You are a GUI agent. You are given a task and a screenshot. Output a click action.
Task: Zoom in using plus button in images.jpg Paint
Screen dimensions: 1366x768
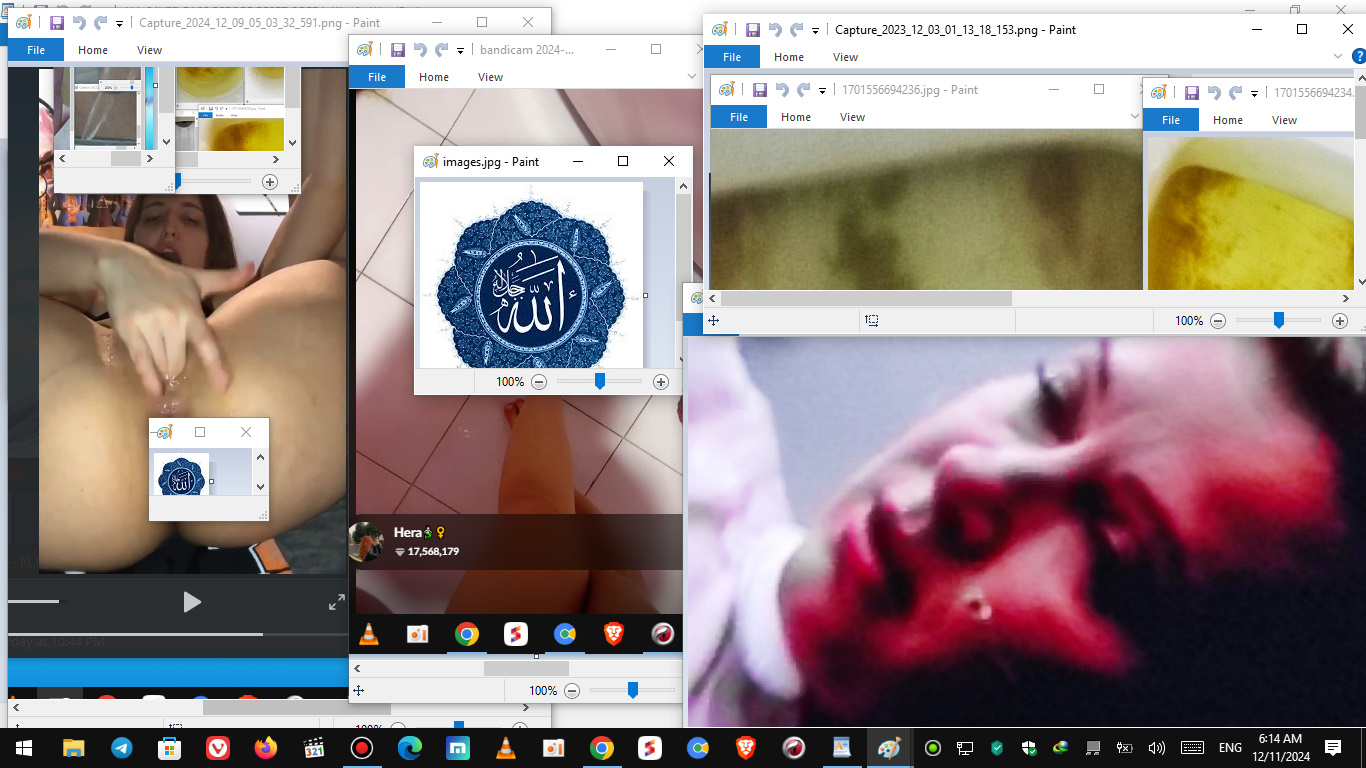(660, 382)
